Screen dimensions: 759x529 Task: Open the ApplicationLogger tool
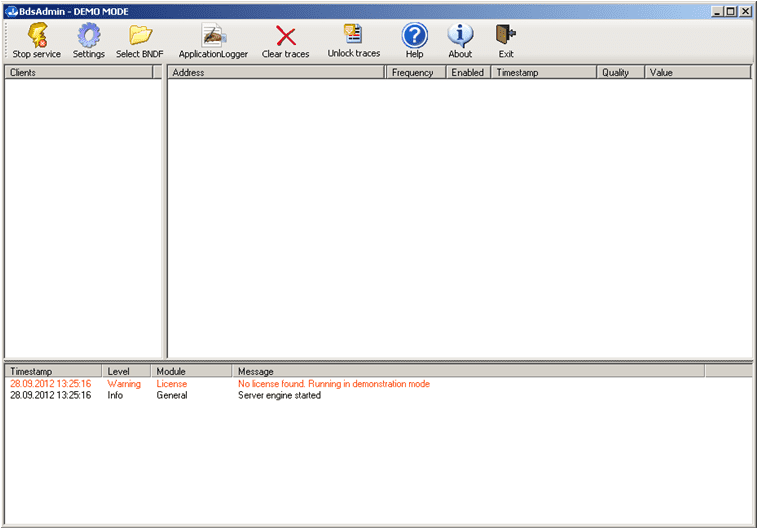pos(213,37)
